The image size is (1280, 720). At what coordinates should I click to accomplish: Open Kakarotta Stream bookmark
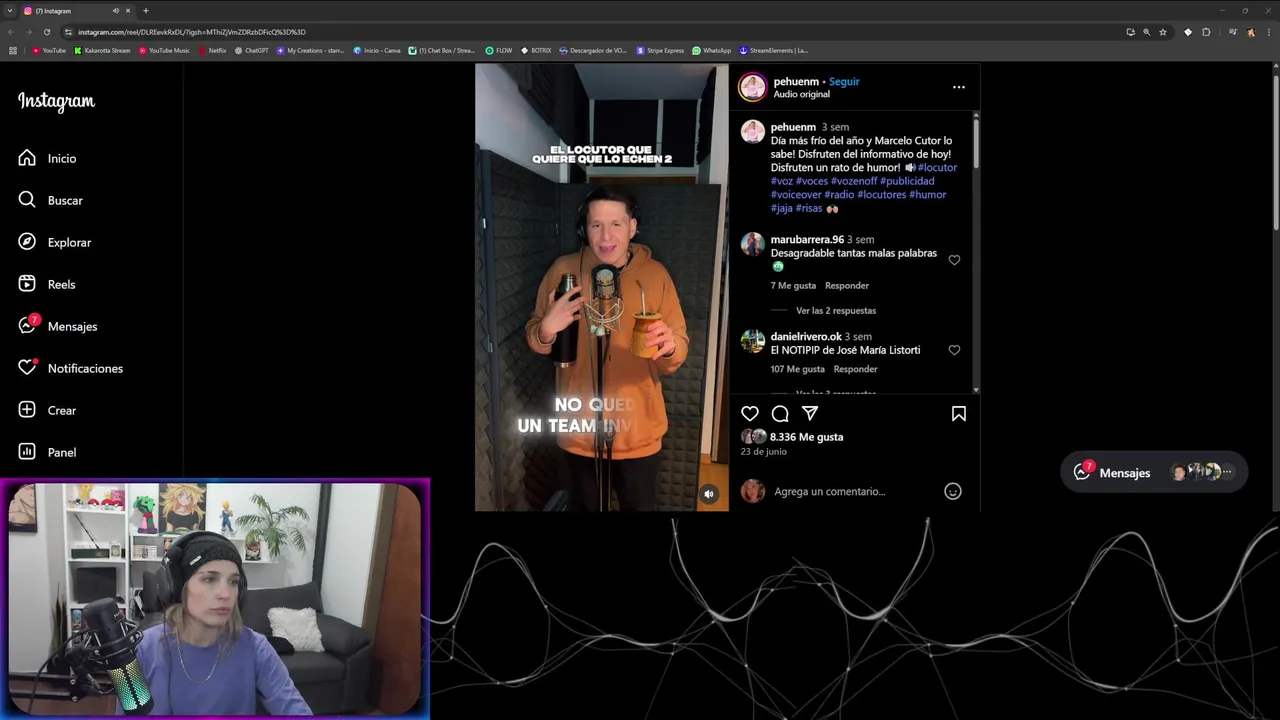pyautogui.click(x=103, y=50)
